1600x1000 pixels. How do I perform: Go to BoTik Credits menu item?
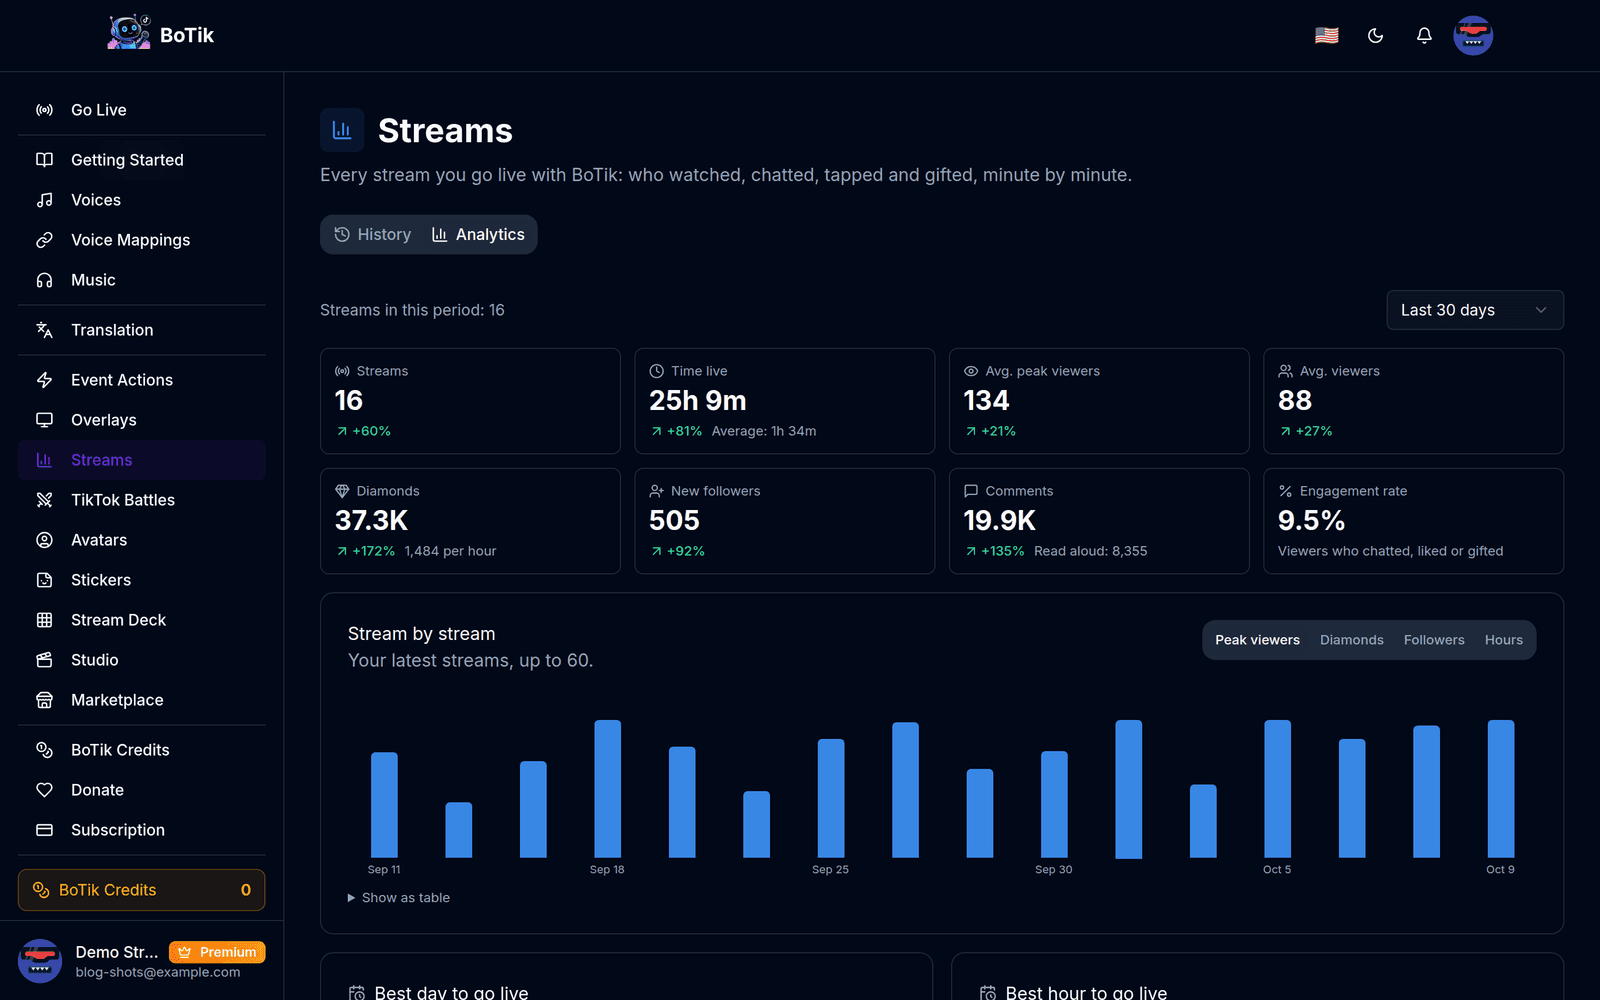[x=142, y=750]
